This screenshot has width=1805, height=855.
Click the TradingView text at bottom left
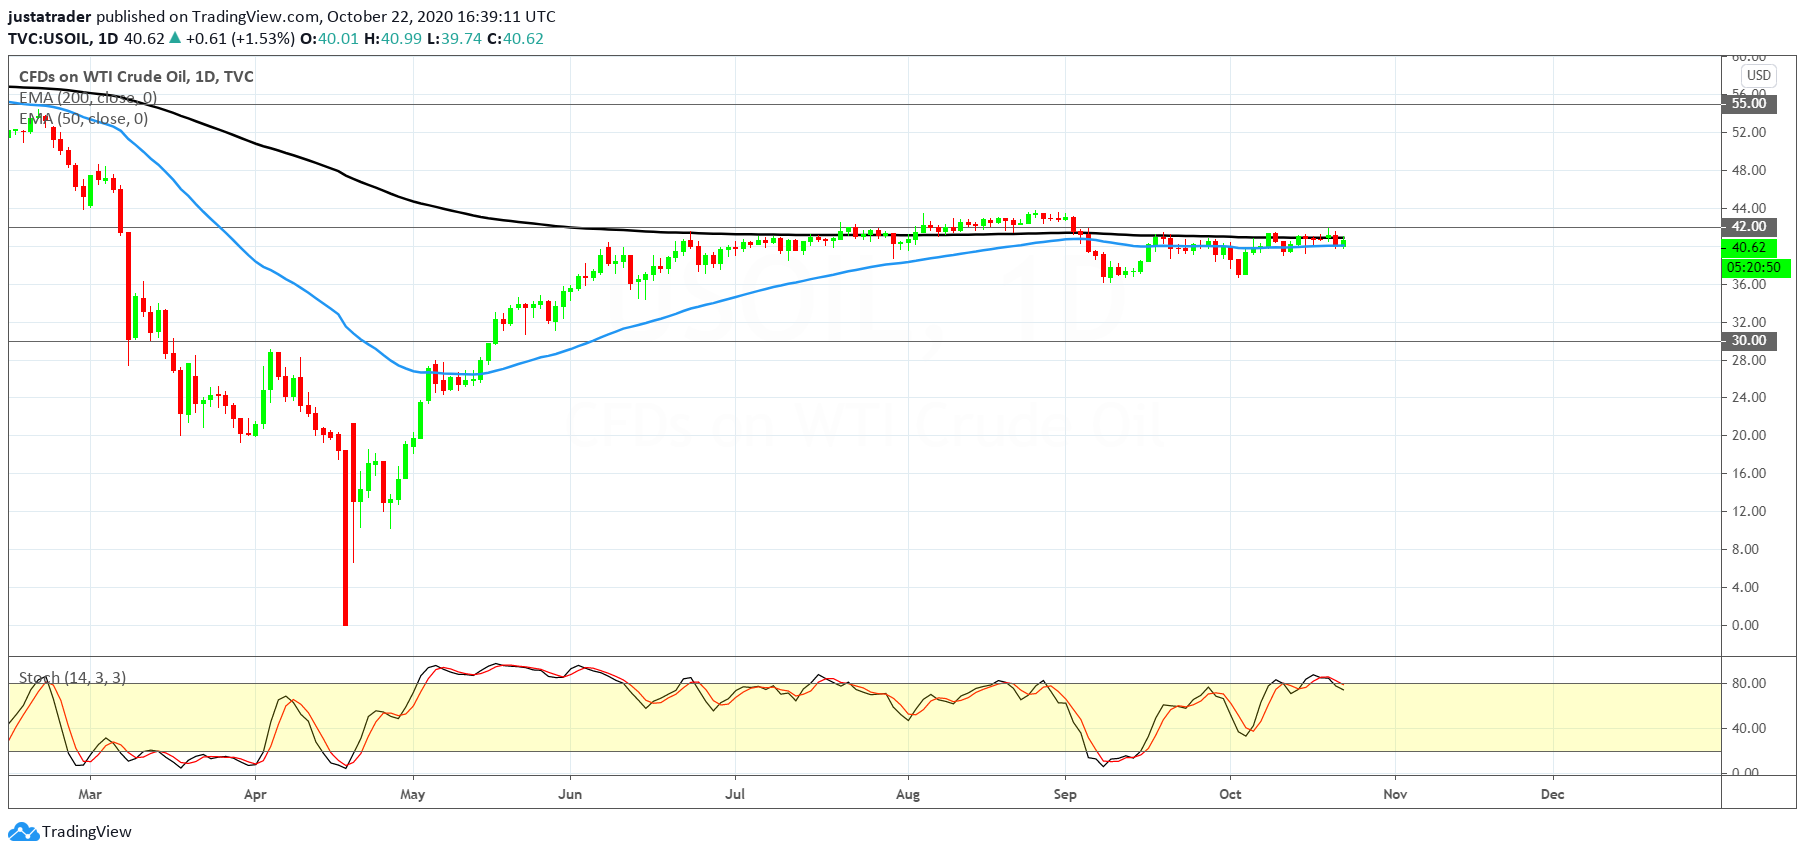[x=87, y=832]
